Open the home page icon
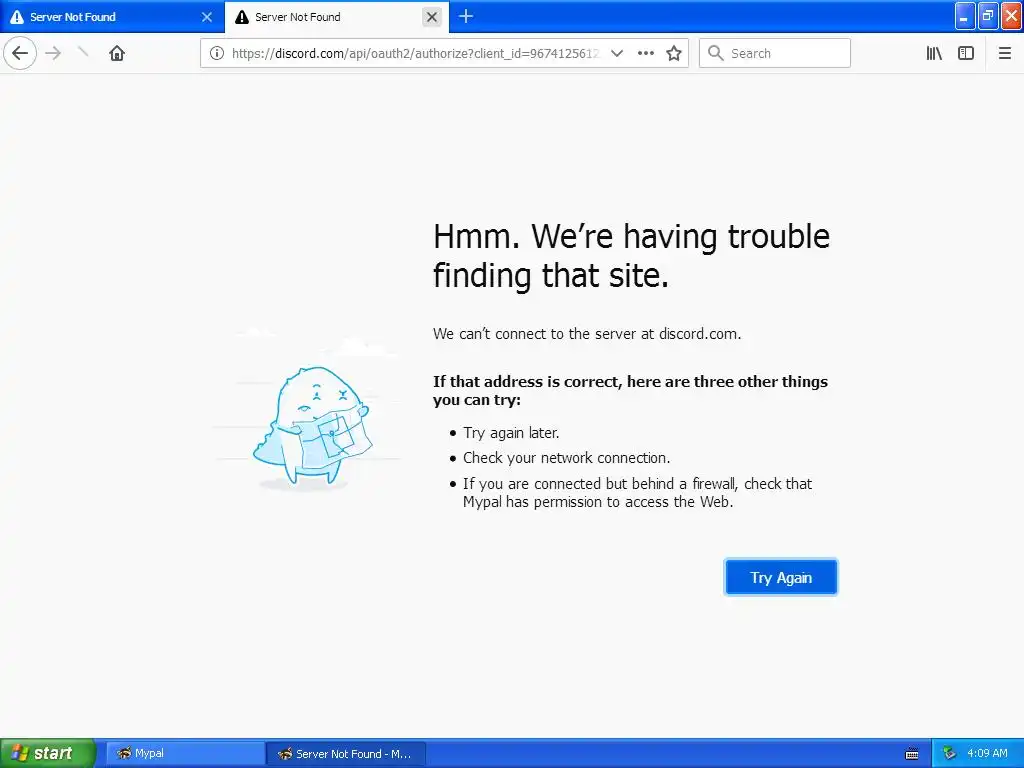This screenshot has width=1024, height=768. point(117,53)
